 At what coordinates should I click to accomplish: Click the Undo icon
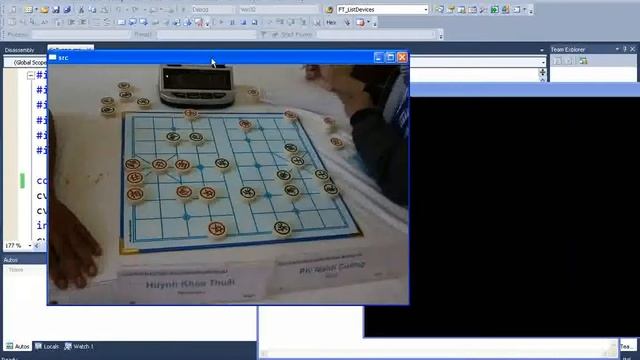click(x=118, y=9)
